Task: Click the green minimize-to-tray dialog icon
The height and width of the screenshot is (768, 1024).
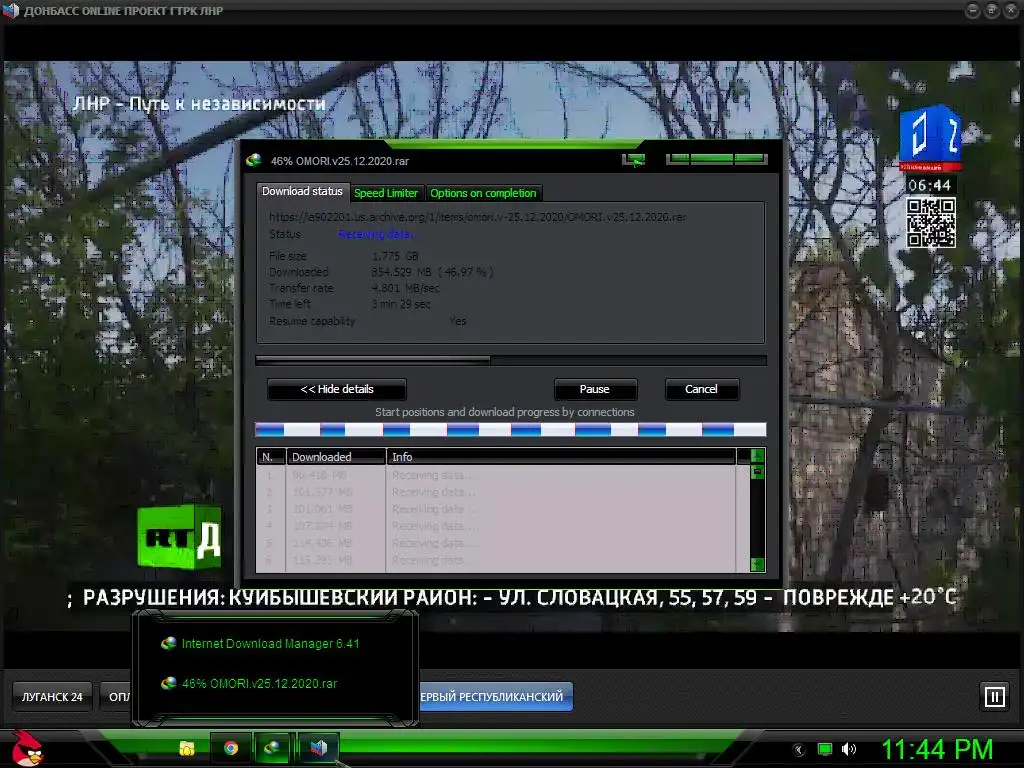Action: (x=633, y=160)
